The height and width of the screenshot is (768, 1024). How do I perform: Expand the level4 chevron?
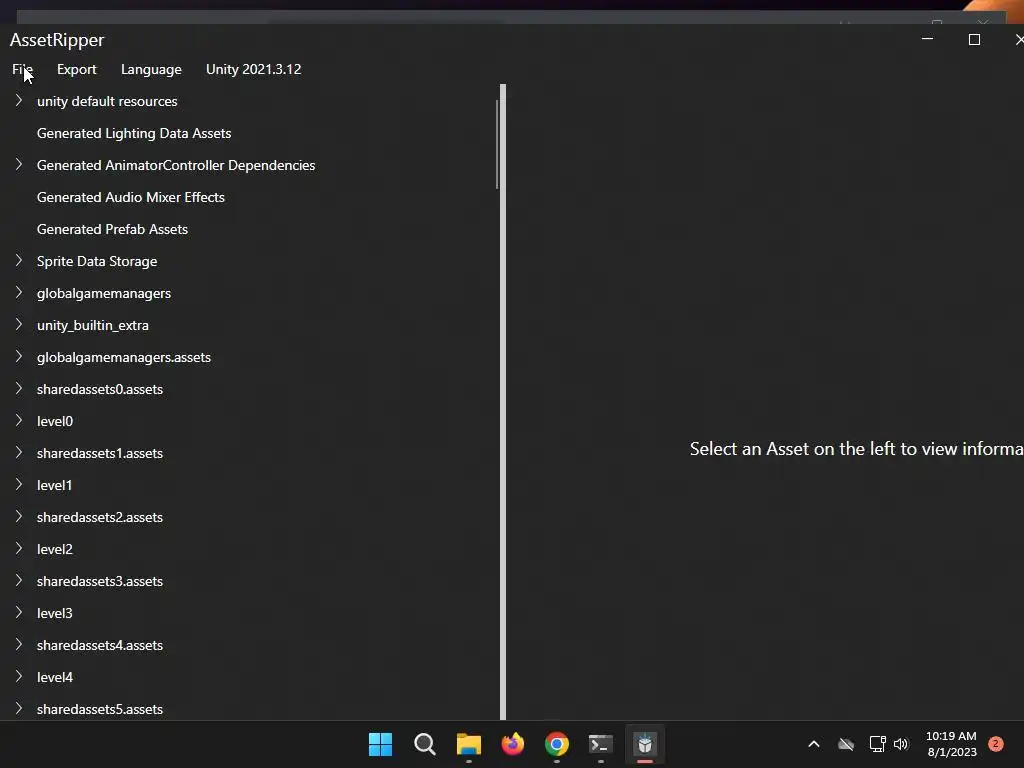point(19,677)
